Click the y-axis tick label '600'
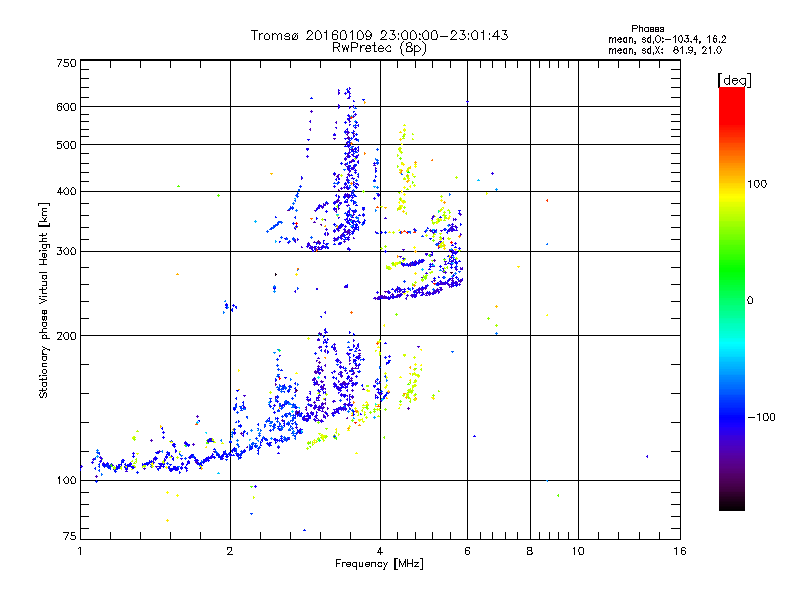800x600 pixels. pos(66,107)
